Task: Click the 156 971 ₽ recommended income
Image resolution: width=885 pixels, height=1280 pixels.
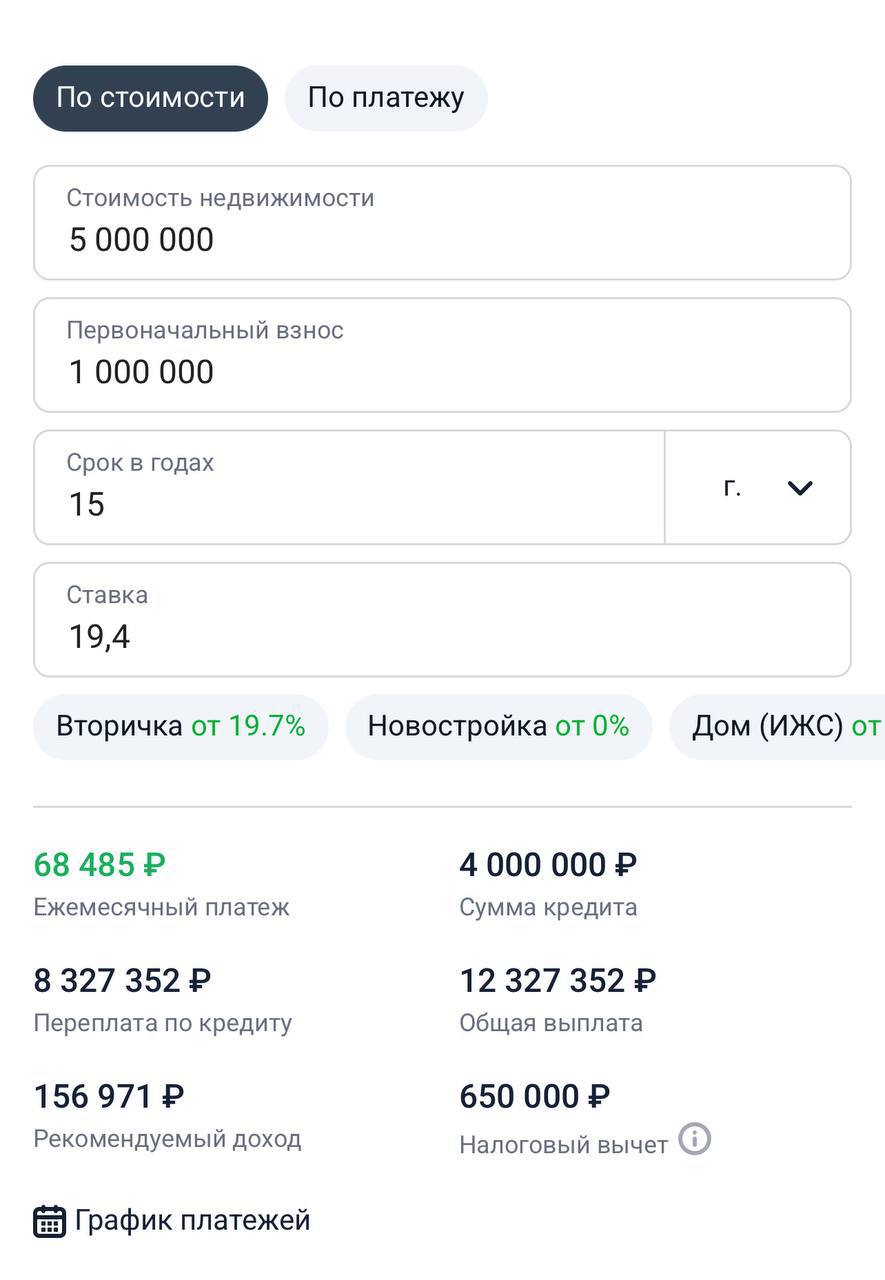Action: pos(109,1097)
